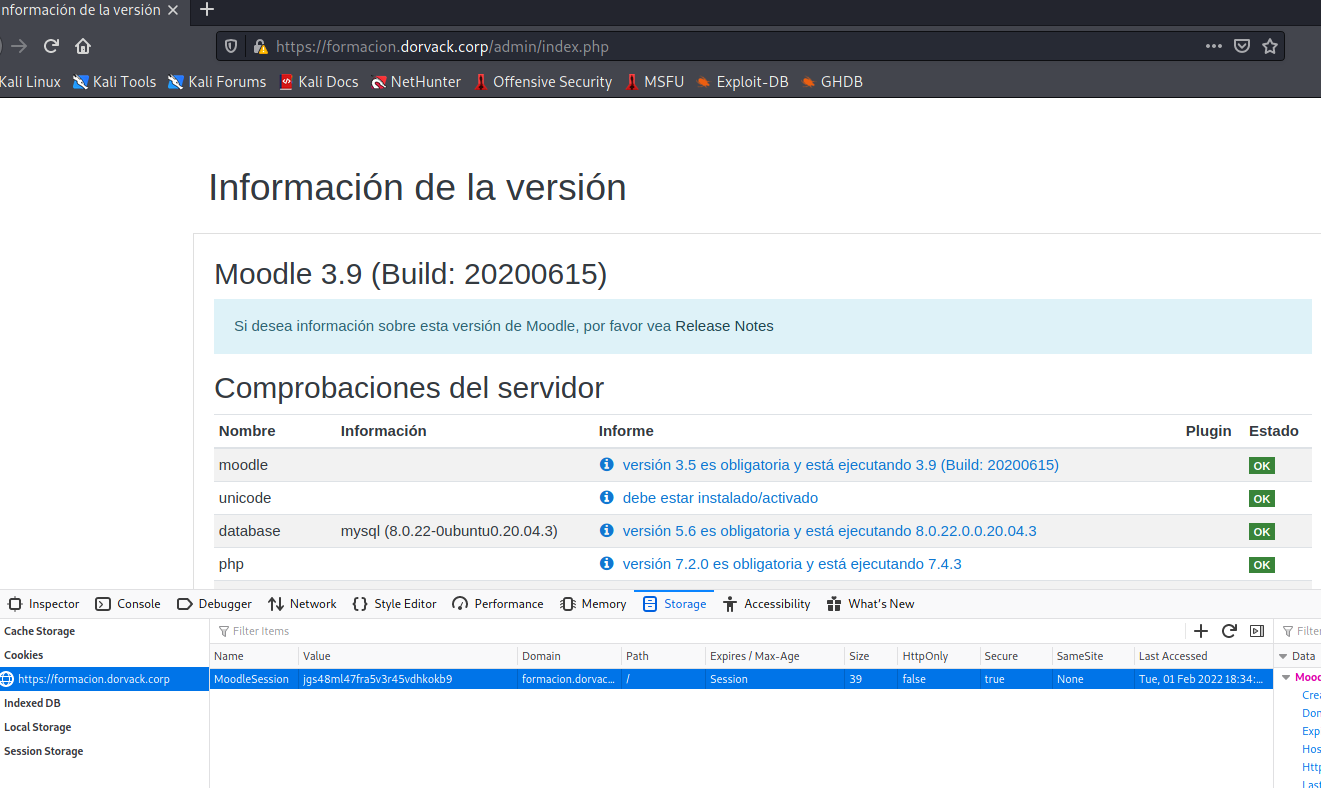This screenshot has height=788, width=1321.
Task: Refresh the storage table with reload icon
Action: [1229, 631]
